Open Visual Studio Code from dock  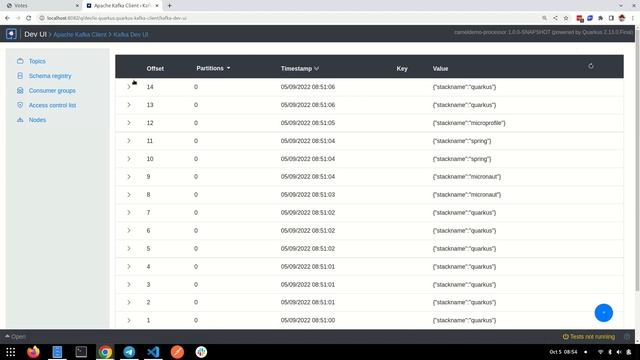pyautogui.click(x=153, y=352)
